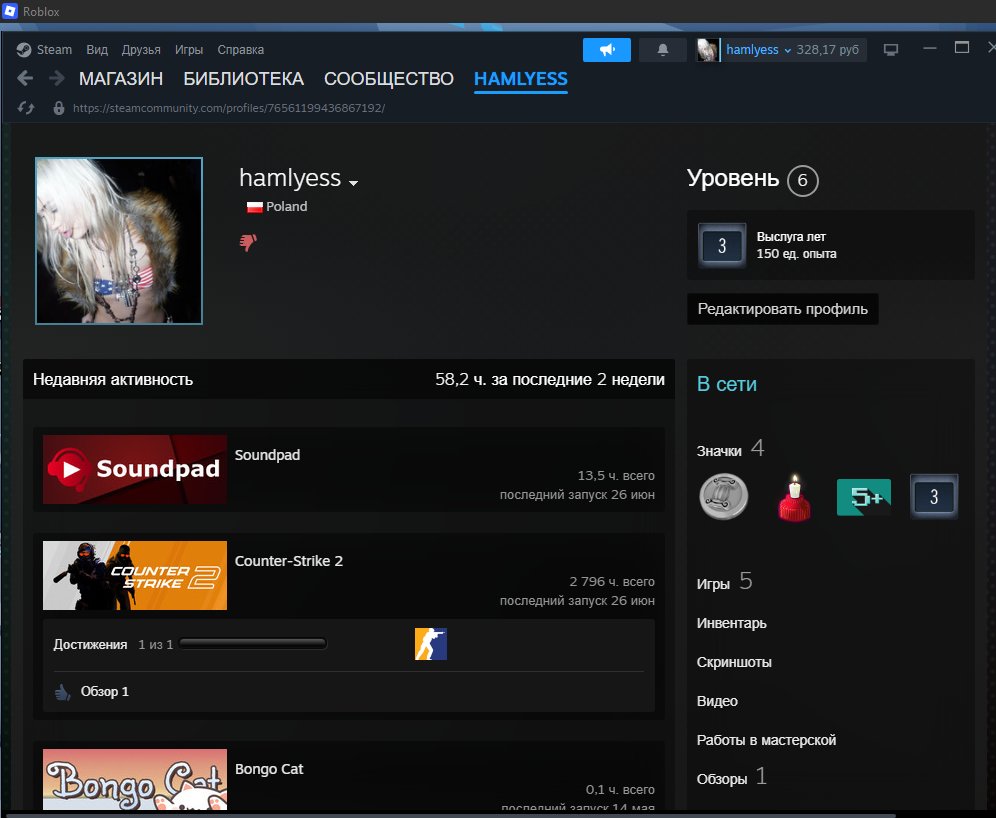The height and width of the screenshot is (818, 996).
Task: Open Видео link
Action: tap(717, 701)
